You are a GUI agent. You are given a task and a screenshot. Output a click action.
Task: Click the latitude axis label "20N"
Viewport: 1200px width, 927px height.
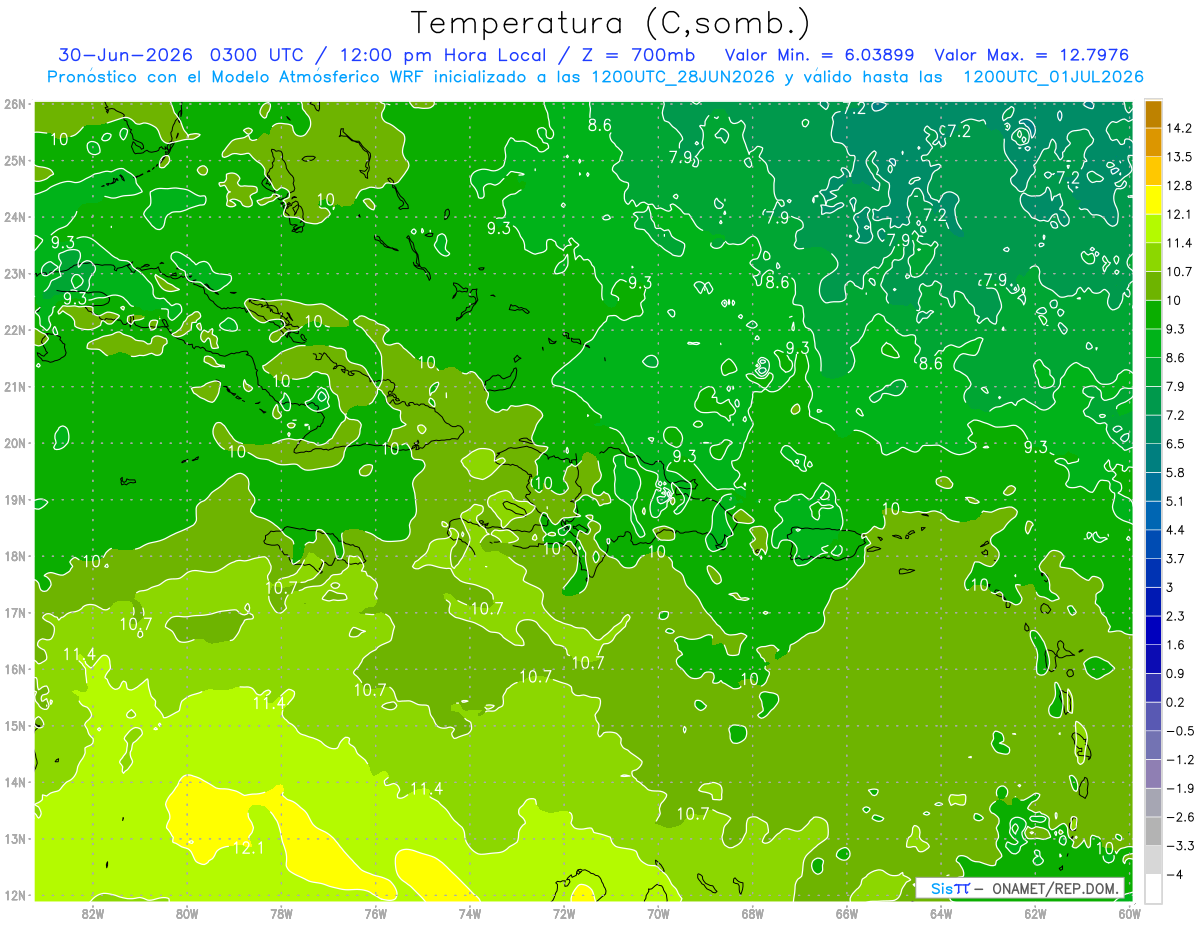pos(14,443)
